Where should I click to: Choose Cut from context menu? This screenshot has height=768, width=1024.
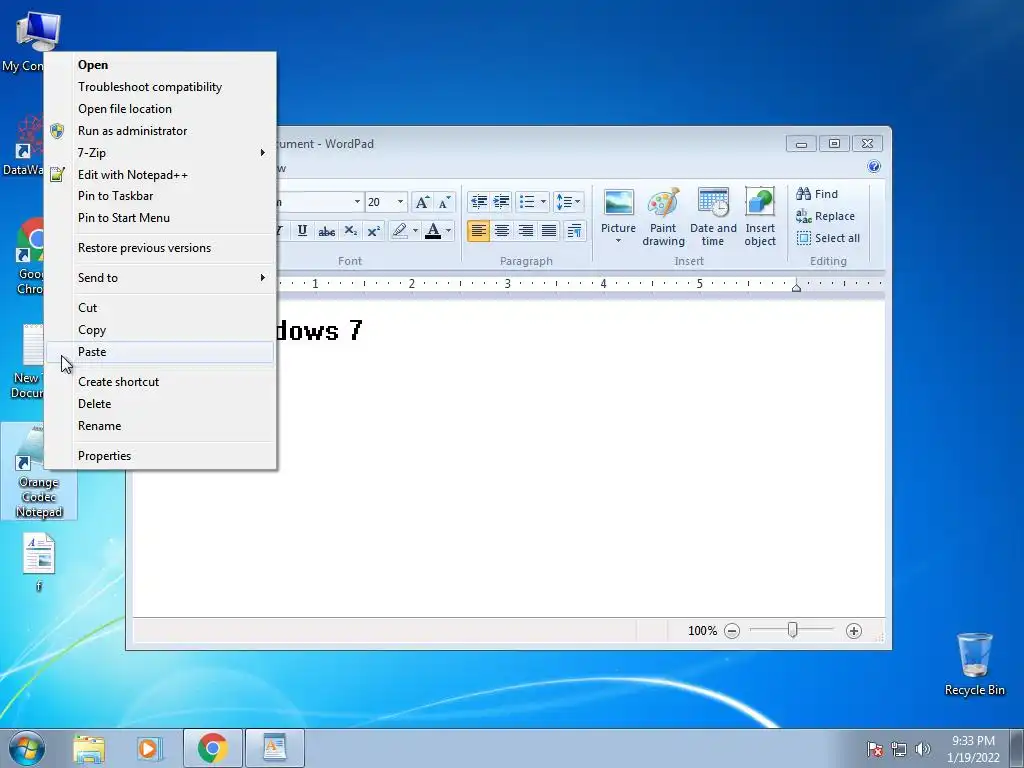pos(160,308)
